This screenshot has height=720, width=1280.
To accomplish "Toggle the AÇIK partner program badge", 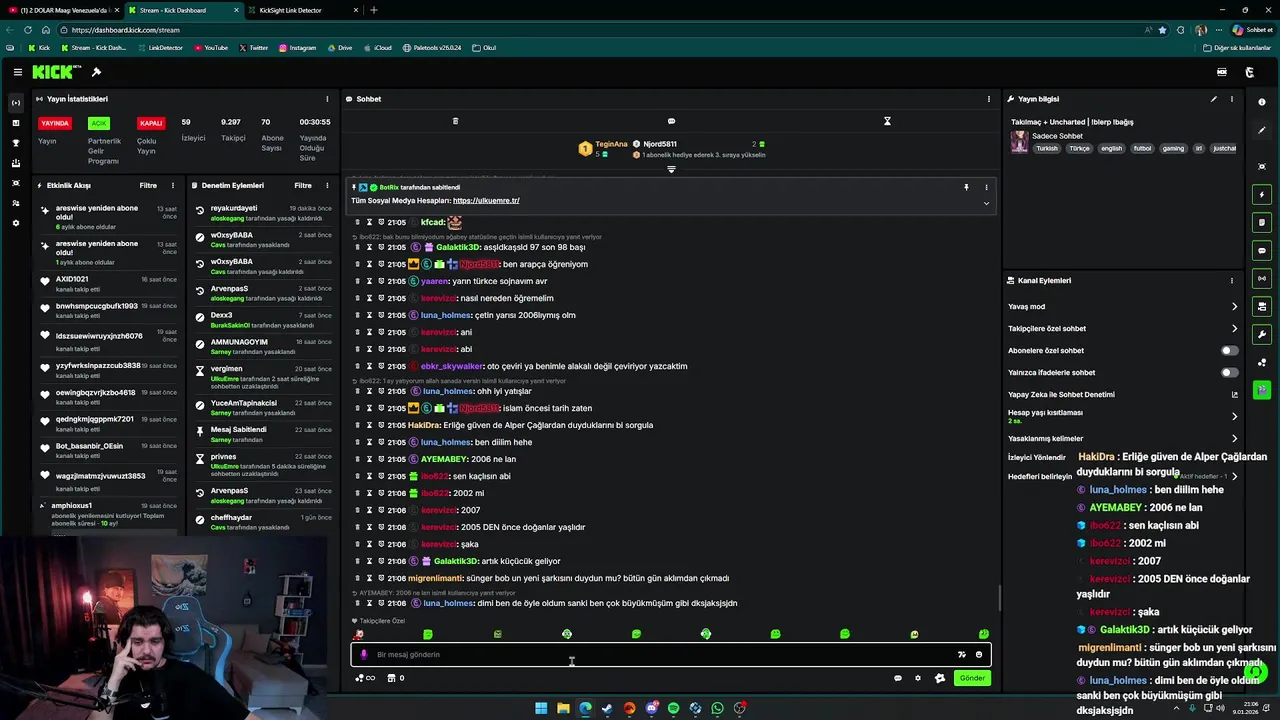I will click(98, 123).
